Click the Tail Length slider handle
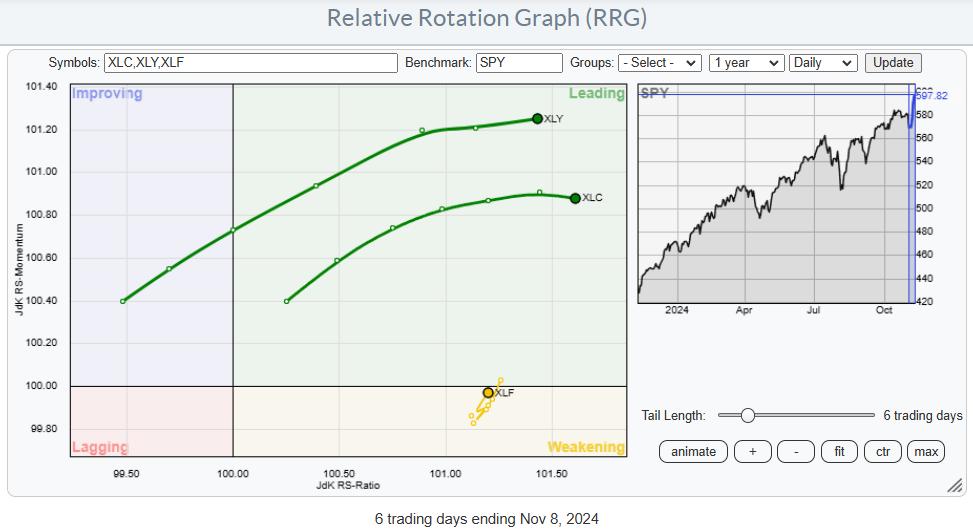Image resolution: width=973 pixels, height=530 pixels. click(x=747, y=415)
